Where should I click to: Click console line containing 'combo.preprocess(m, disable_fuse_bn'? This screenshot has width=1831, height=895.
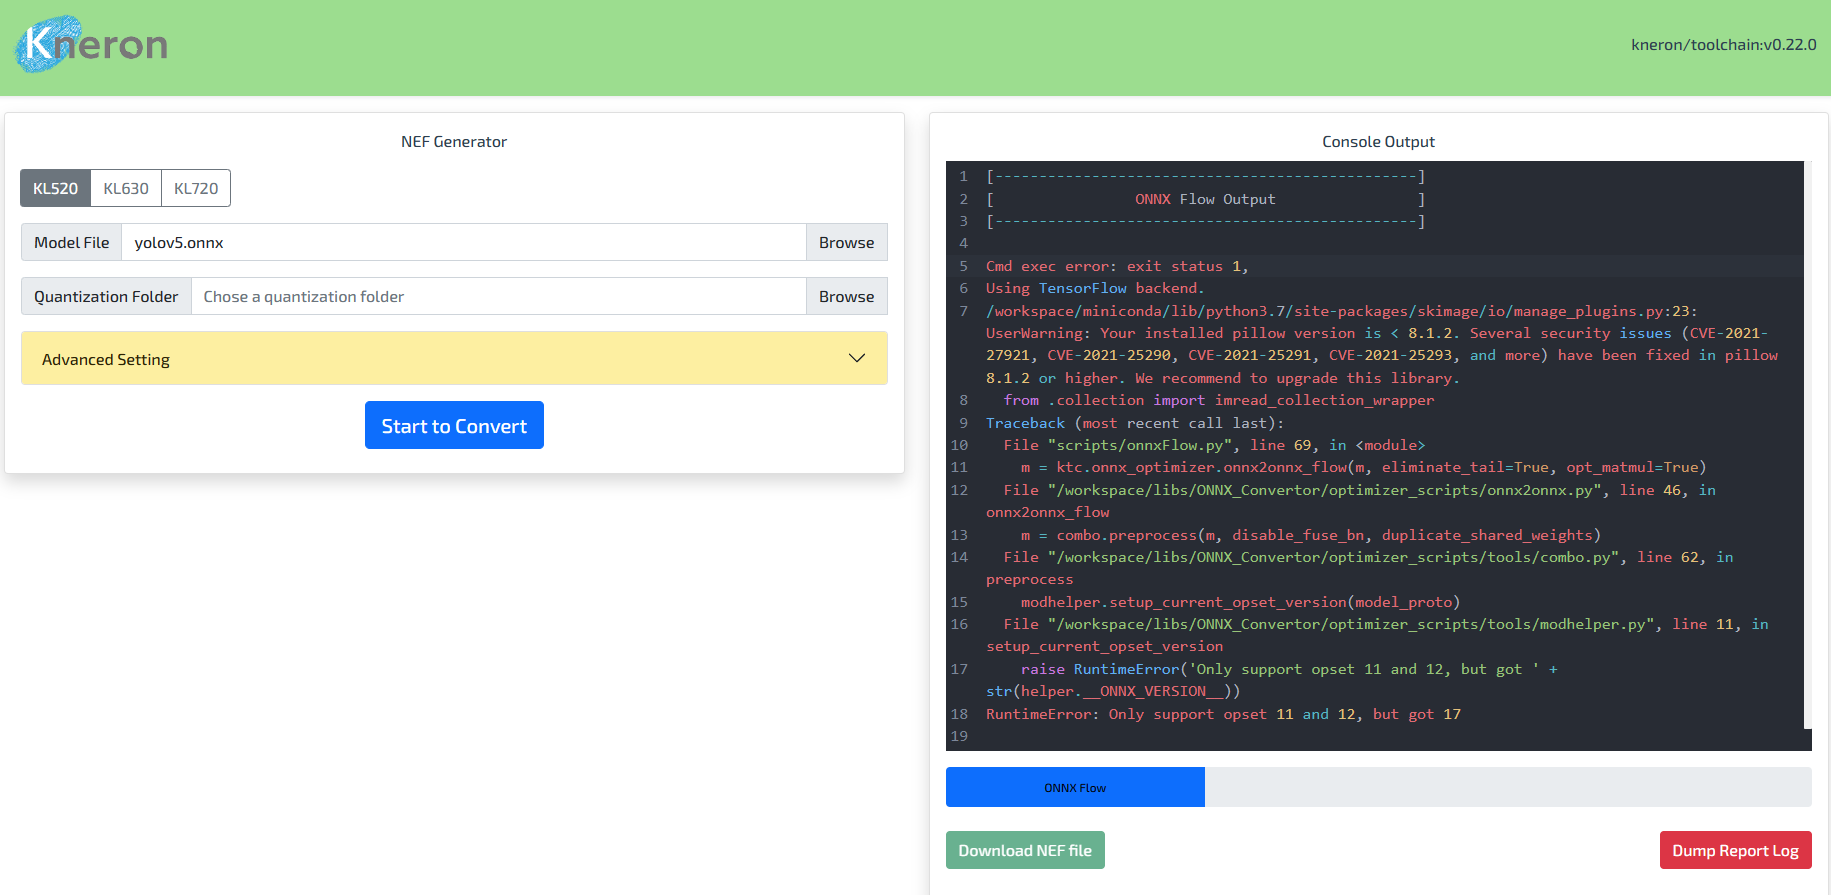click(x=1311, y=535)
